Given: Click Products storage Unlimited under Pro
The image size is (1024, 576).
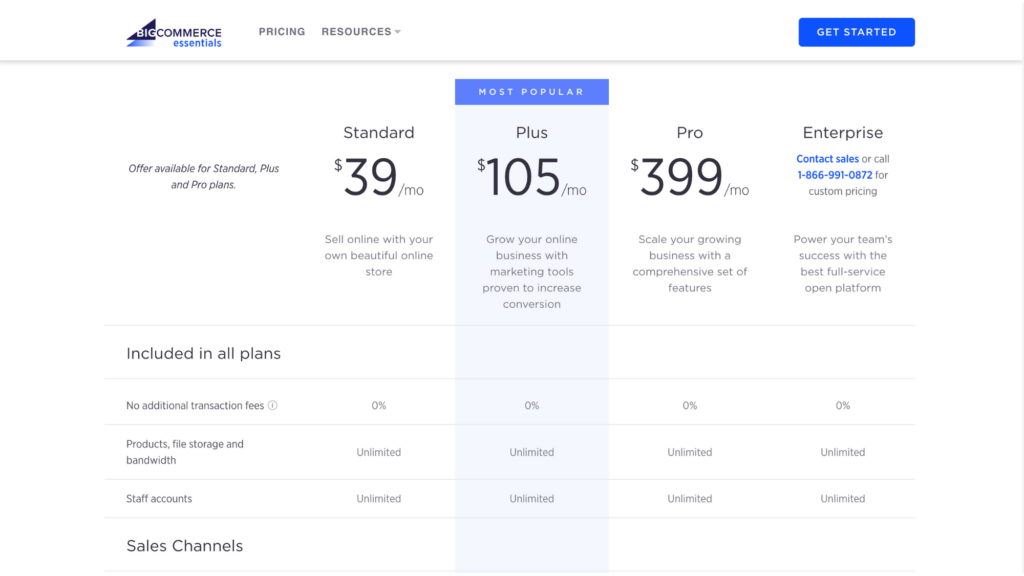Looking at the screenshot, I should click(x=690, y=452).
